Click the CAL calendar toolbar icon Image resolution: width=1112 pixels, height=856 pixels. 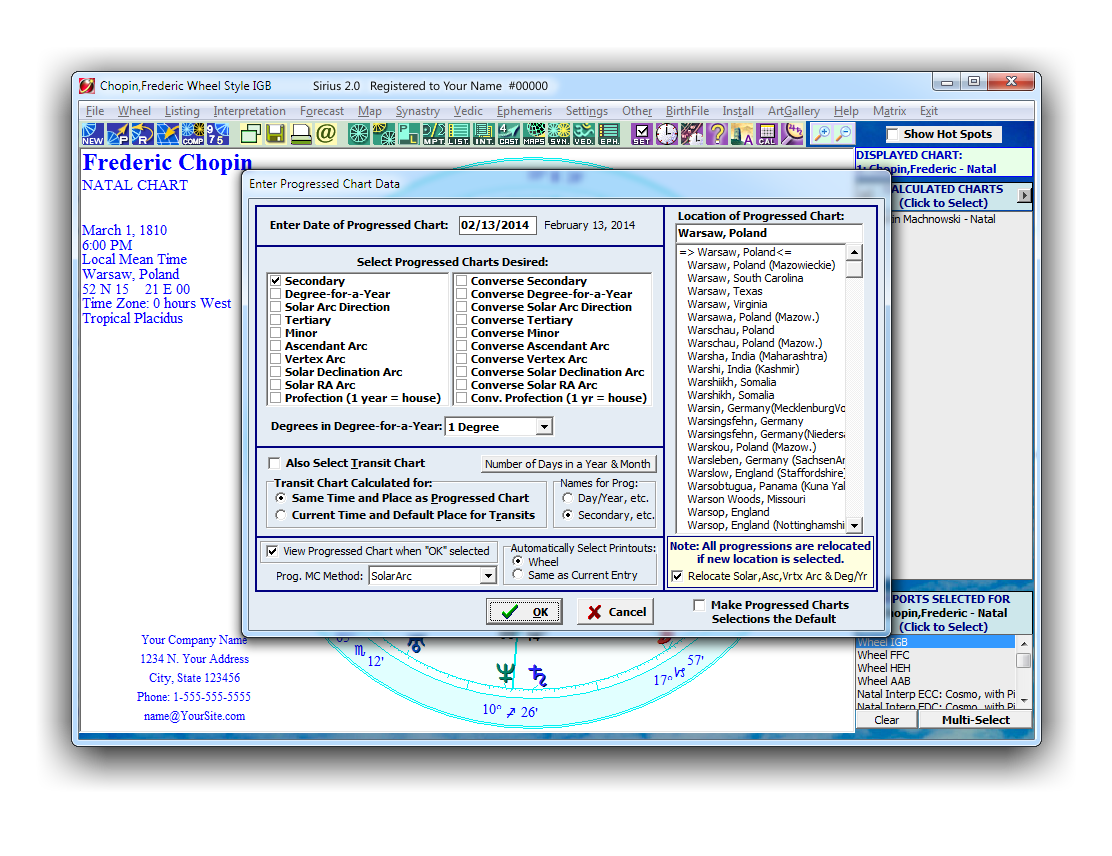coord(767,133)
